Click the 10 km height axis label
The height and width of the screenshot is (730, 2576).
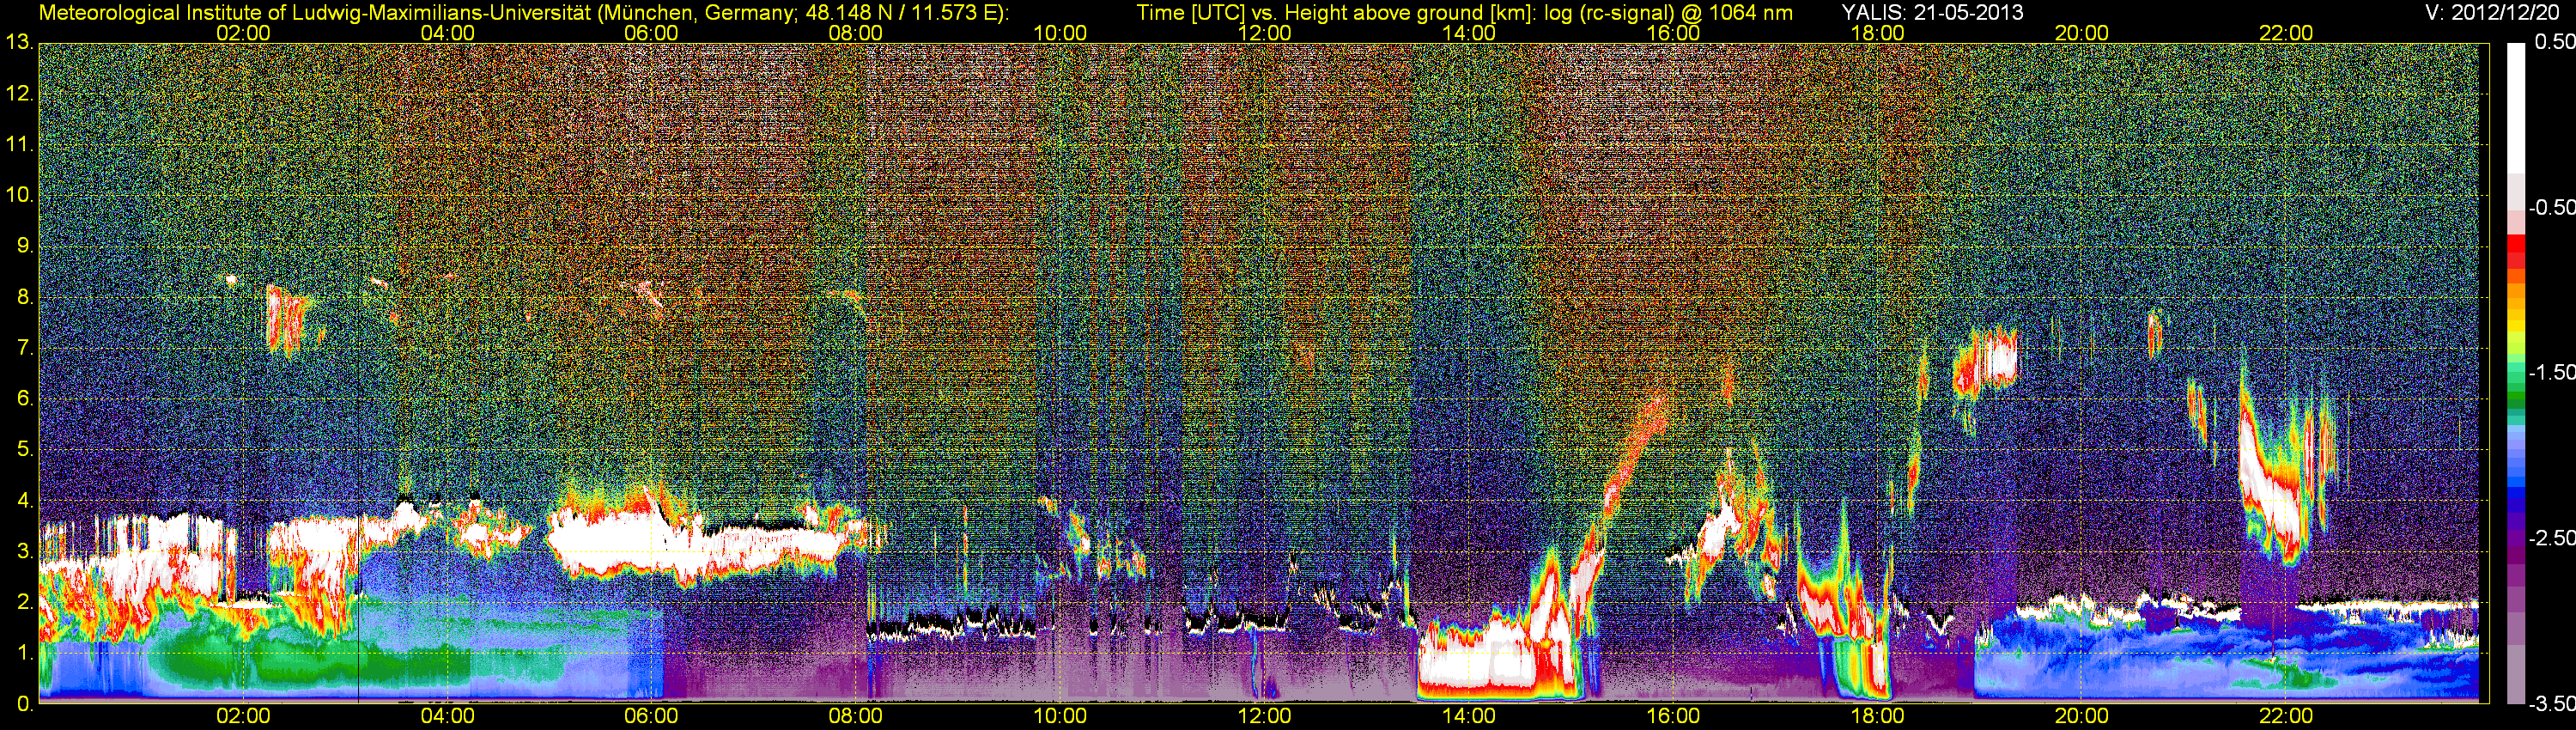[x=18, y=195]
